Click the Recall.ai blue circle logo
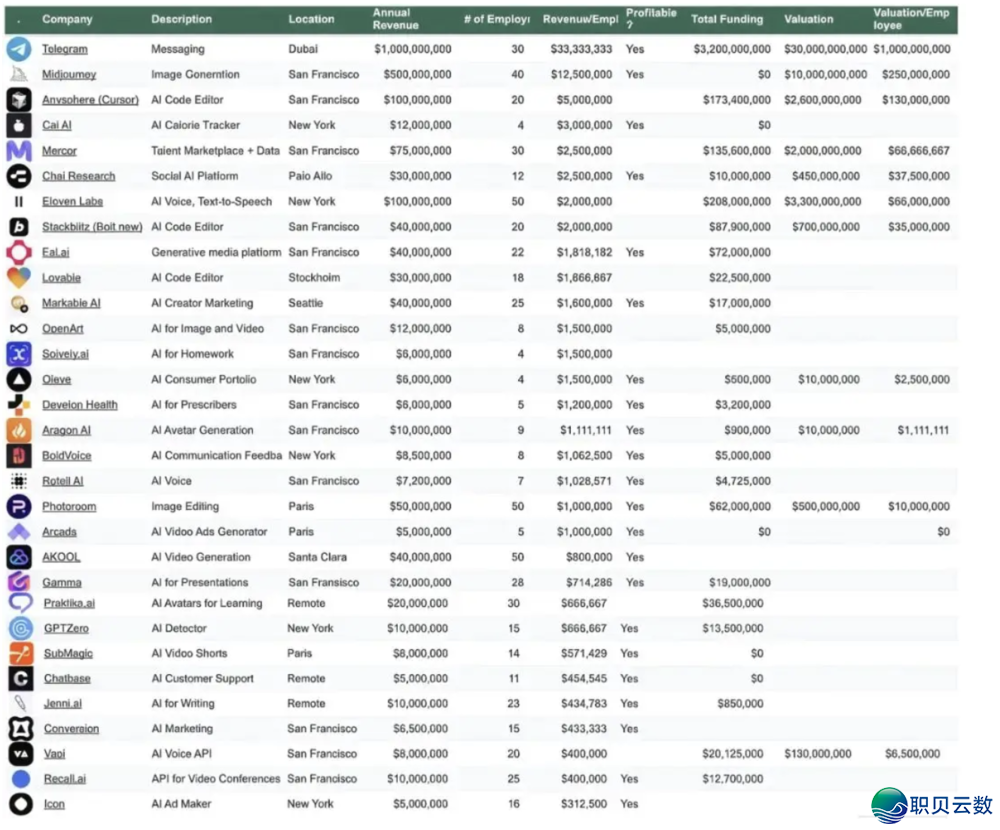Screen dimensions: 1000x830 (21, 779)
